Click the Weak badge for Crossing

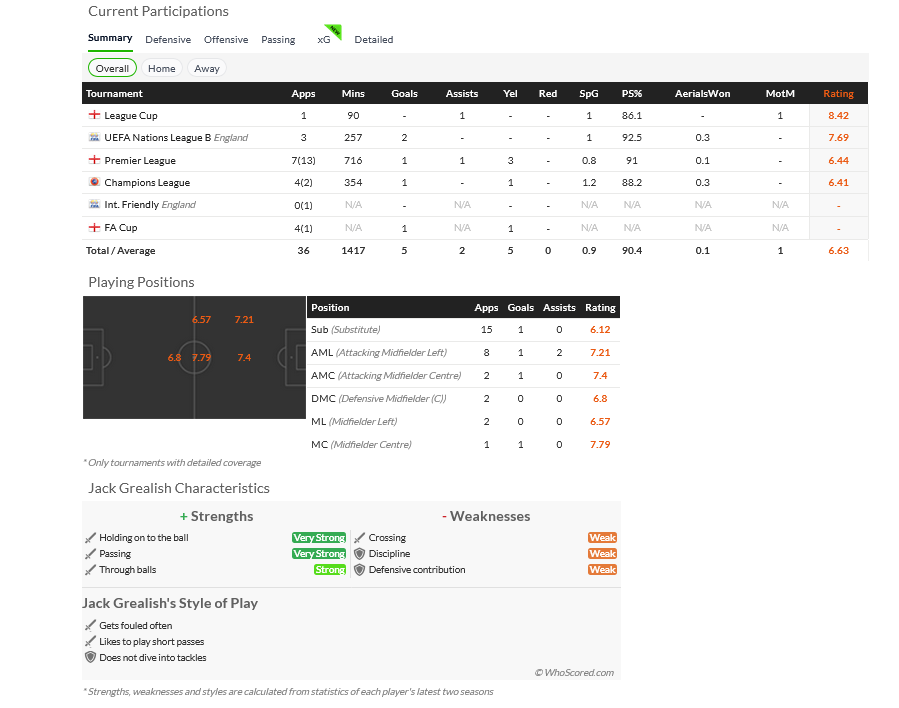click(603, 538)
